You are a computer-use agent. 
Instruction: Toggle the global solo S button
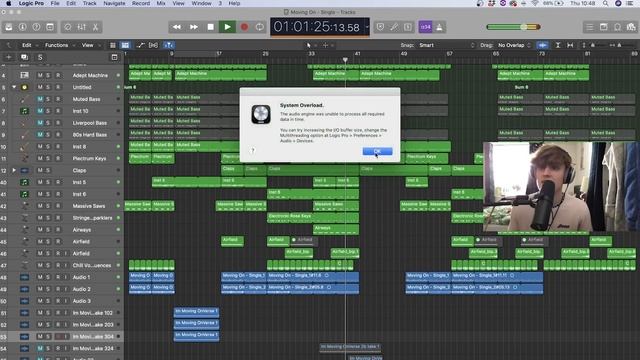click(40, 57)
